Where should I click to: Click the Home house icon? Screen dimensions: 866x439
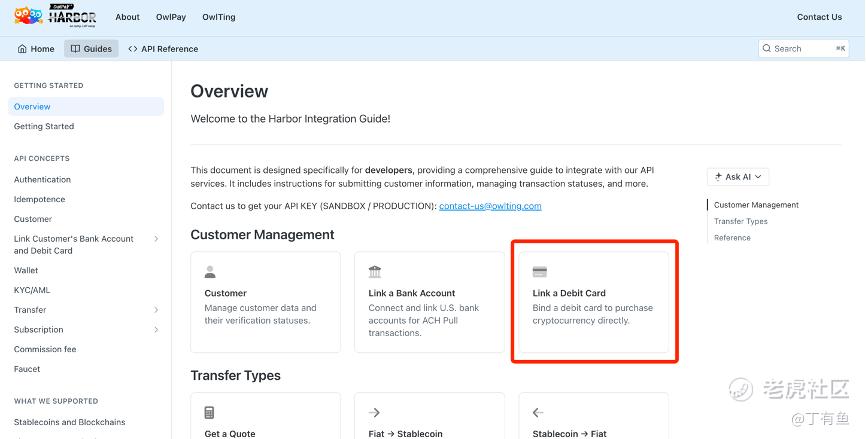point(22,49)
